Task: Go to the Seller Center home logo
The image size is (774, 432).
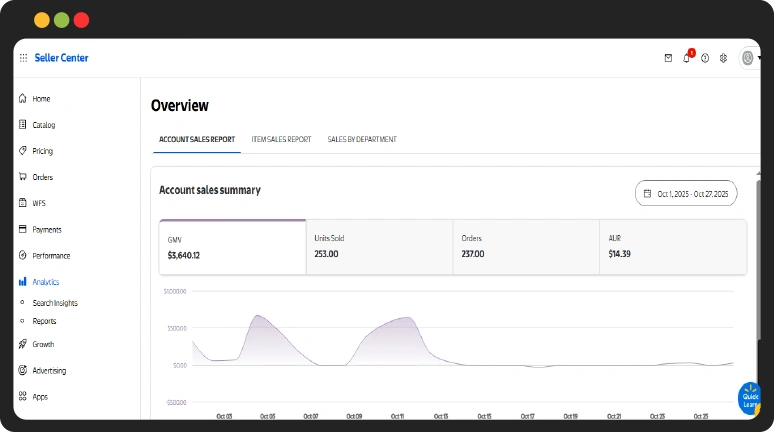Action: point(61,58)
